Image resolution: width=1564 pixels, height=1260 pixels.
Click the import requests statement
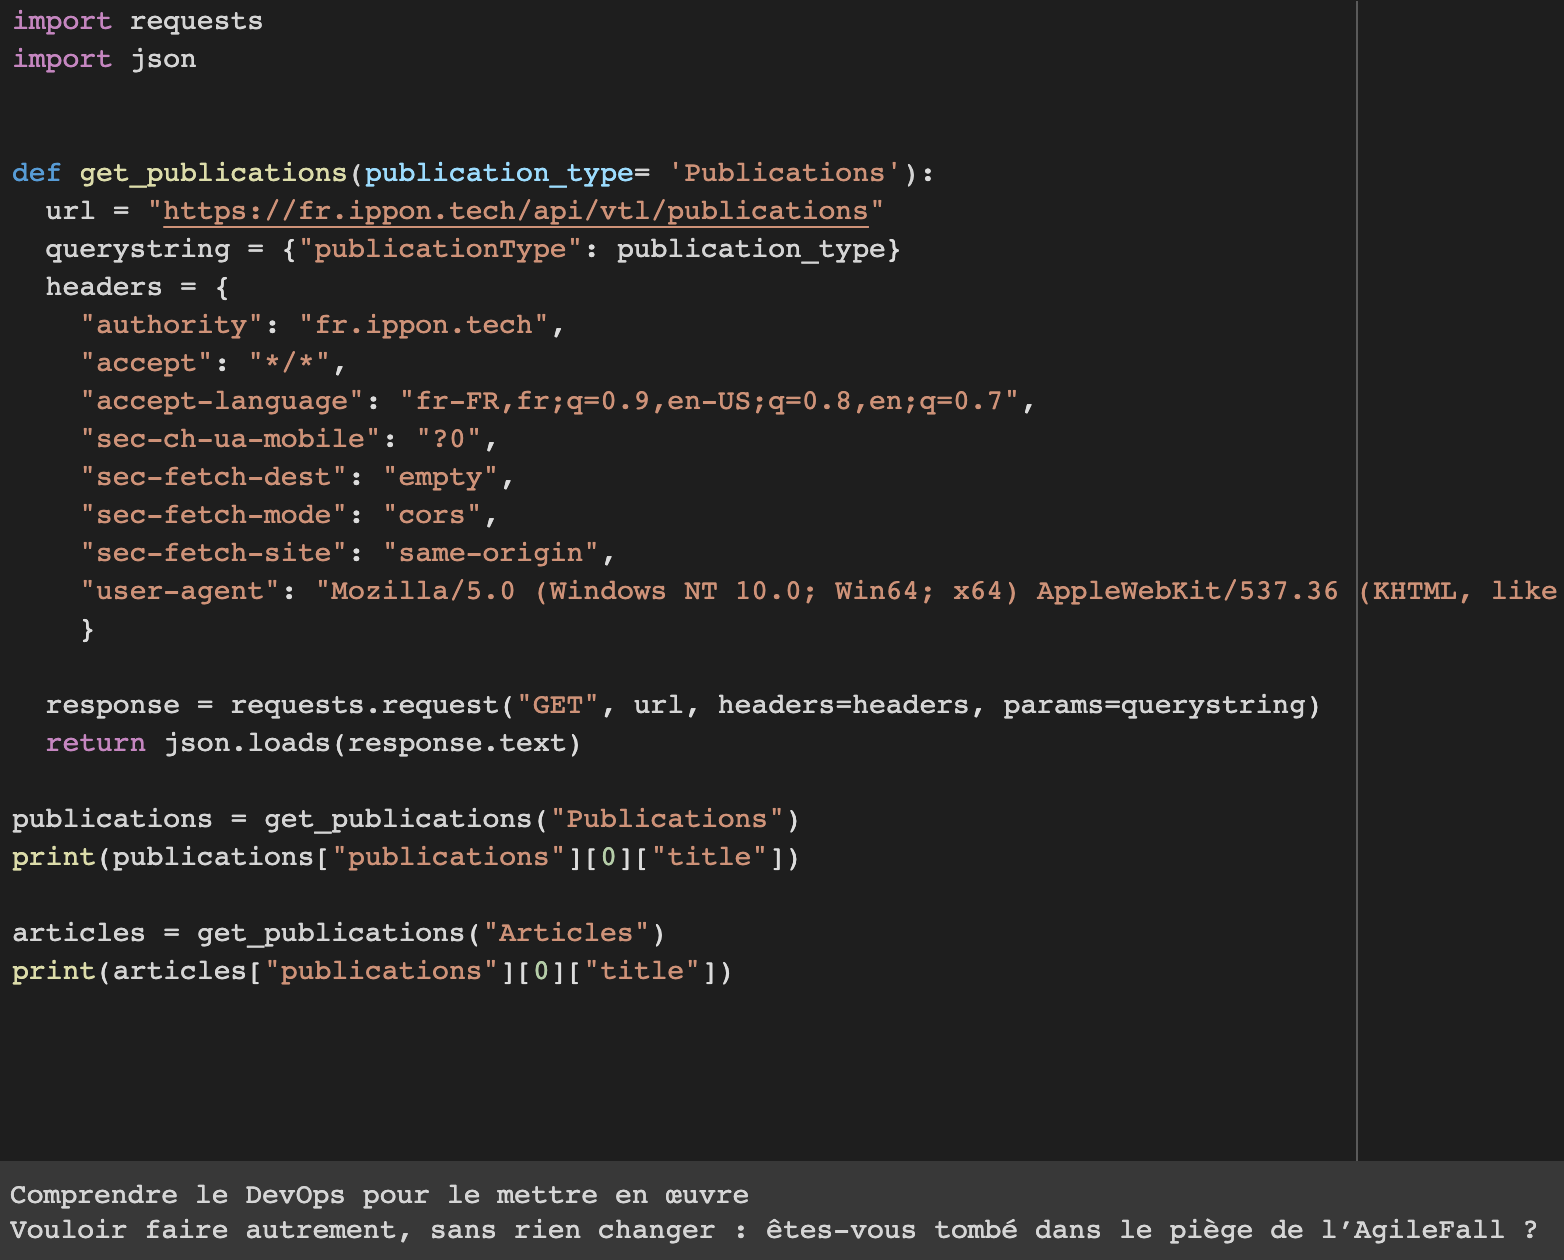point(137,20)
